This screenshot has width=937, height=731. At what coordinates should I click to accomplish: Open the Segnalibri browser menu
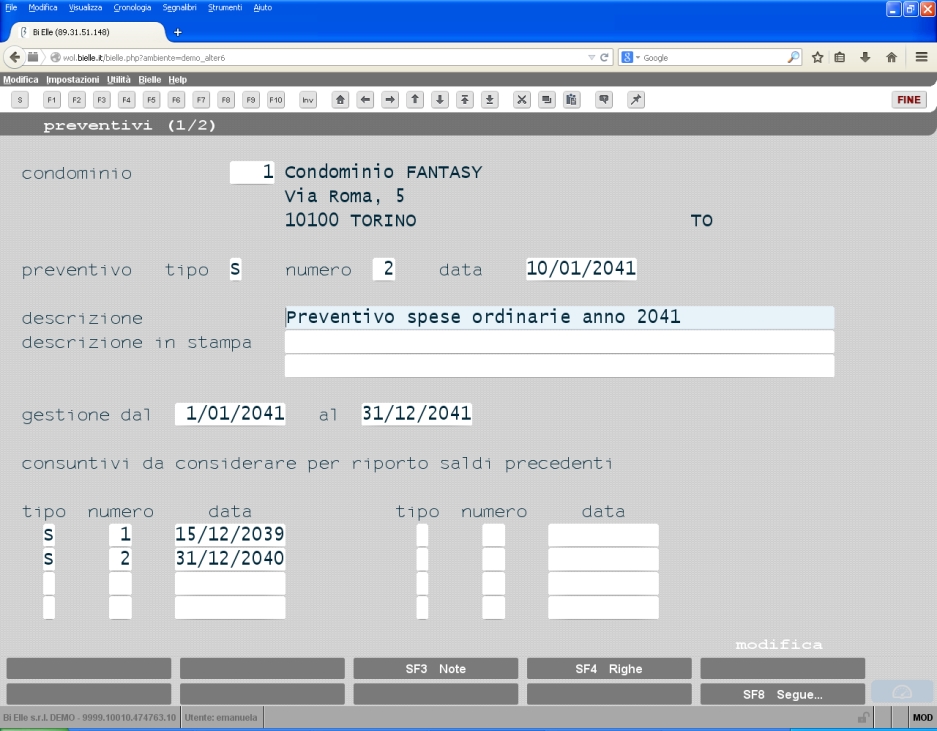[179, 8]
